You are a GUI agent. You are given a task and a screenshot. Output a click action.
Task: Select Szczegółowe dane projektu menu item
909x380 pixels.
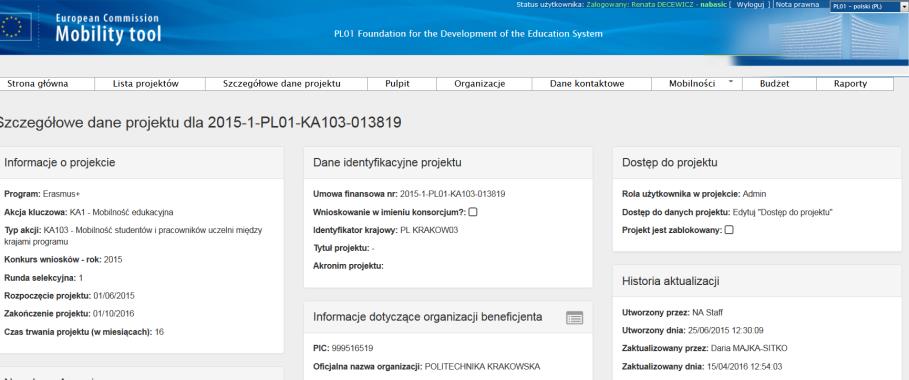pos(282,84)
